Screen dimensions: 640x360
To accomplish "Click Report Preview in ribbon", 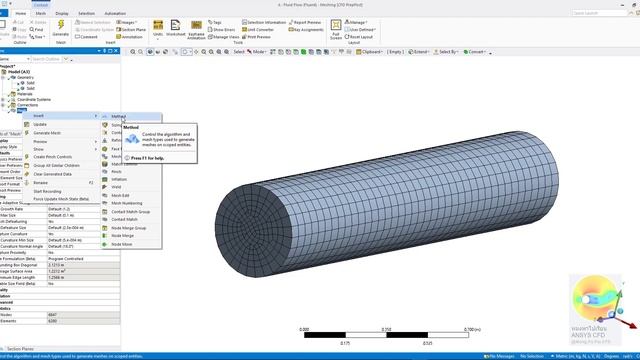I will pos(305,22).
